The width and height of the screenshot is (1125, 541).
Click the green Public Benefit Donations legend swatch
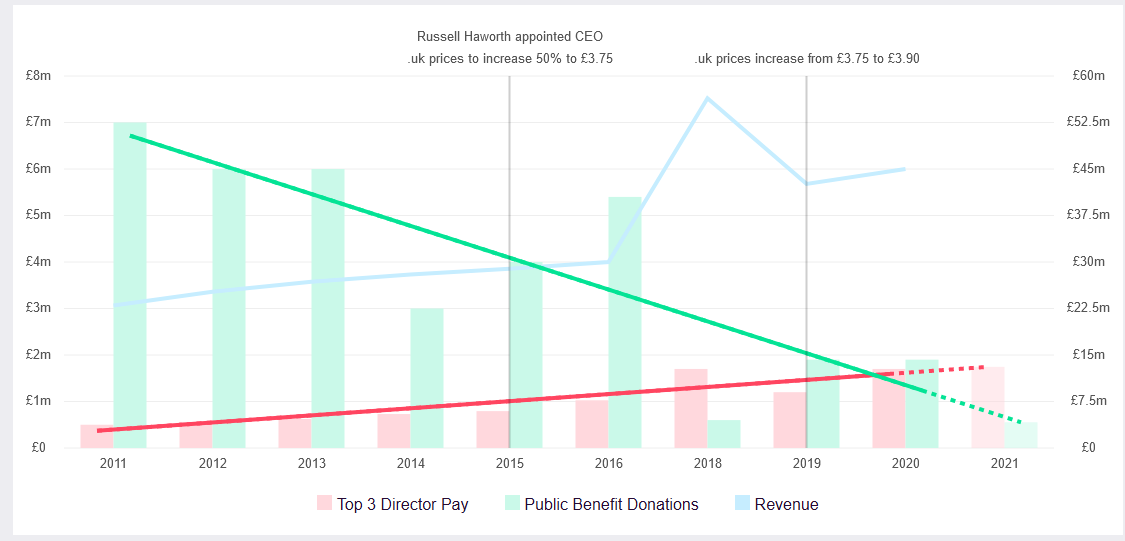(x=512, y=504)
